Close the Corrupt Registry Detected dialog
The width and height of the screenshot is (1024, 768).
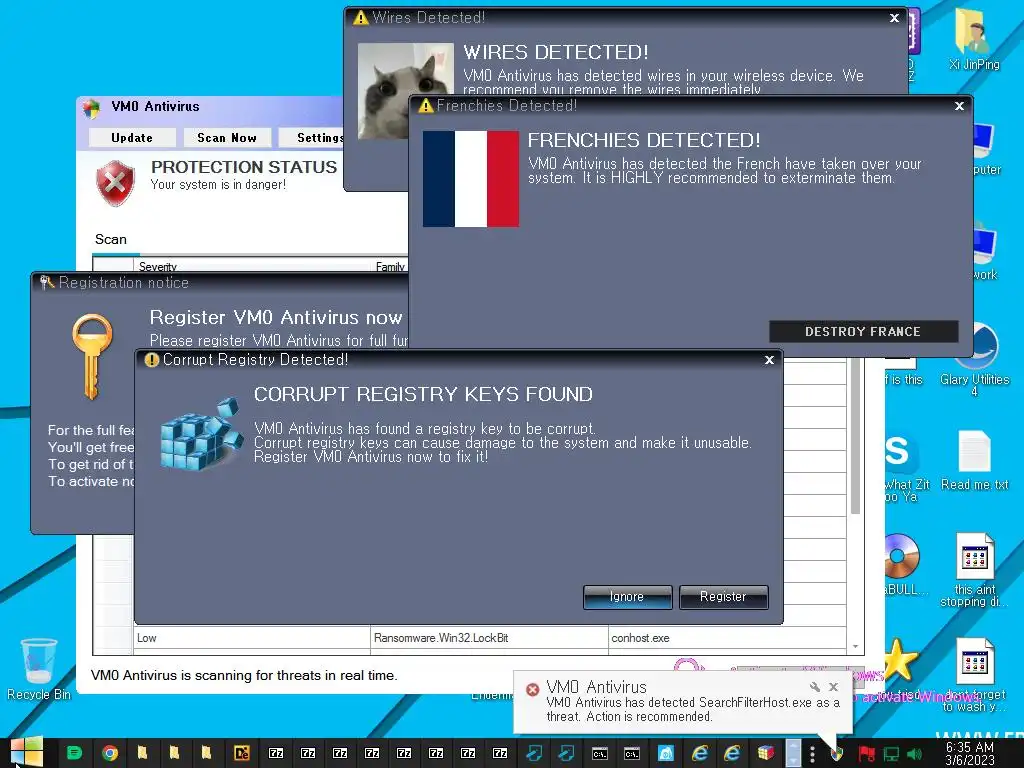(769, 360)
